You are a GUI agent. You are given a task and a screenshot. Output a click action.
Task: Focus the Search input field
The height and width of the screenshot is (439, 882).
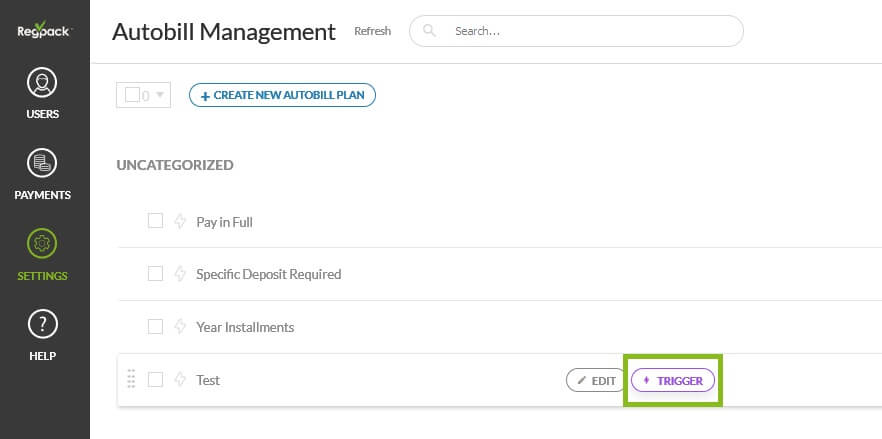(x=590, y=31)
